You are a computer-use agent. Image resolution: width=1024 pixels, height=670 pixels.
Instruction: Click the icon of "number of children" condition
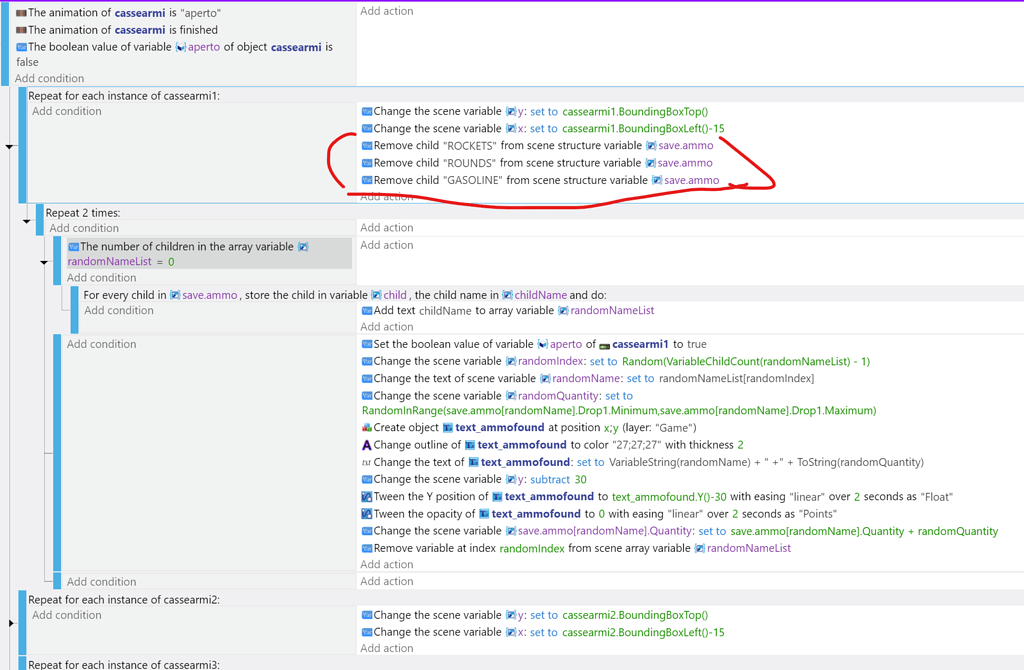73,247
